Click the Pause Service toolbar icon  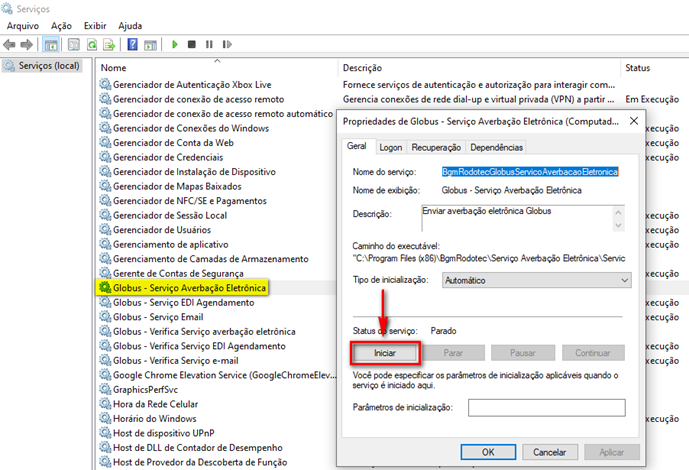click(209, 44)
